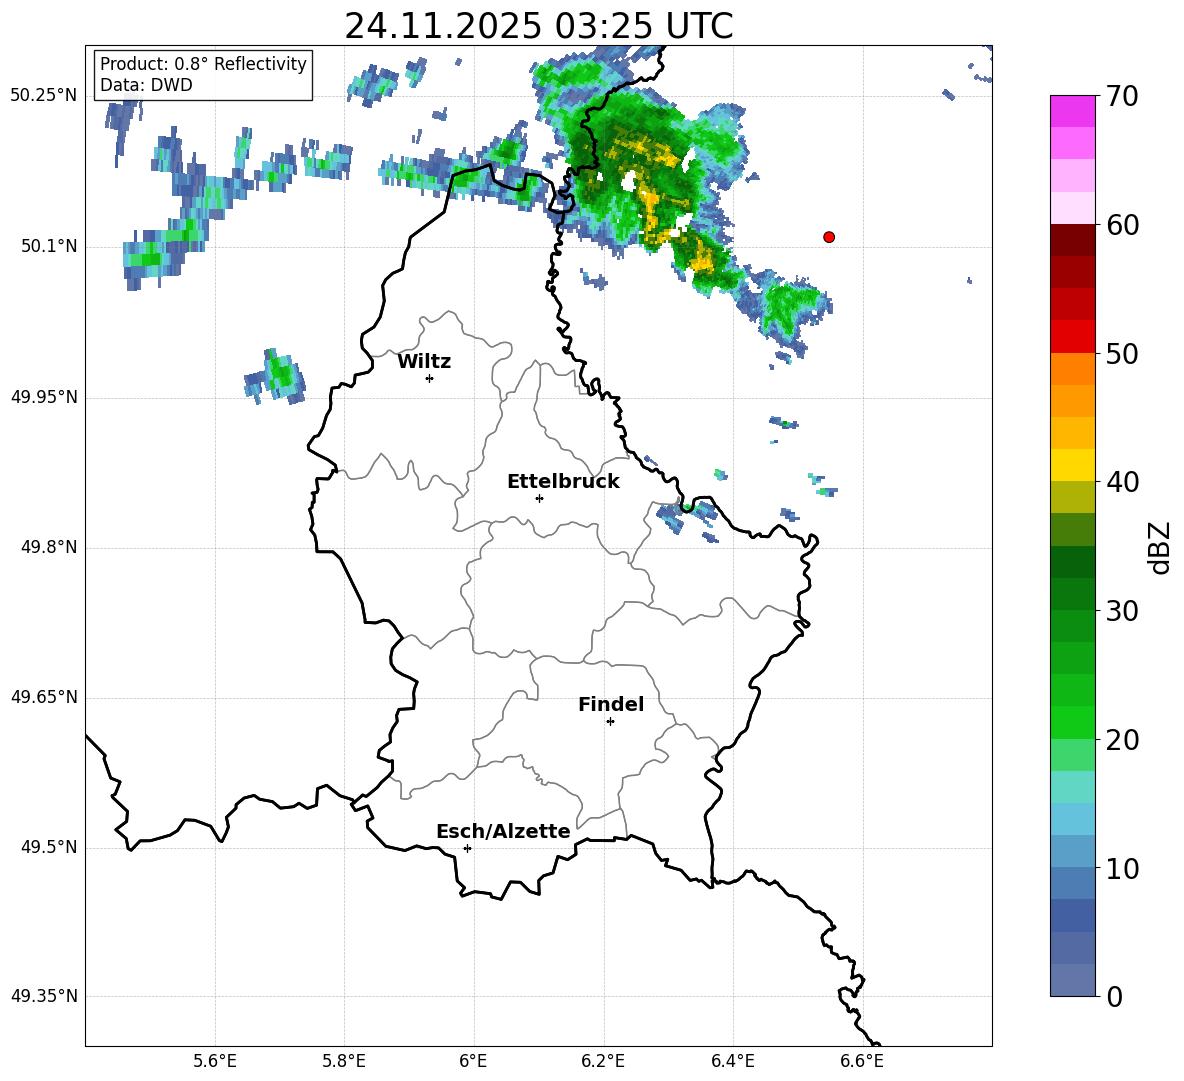
Task: Click the 49.5°N latitude label
Action: tap(49, 847)
